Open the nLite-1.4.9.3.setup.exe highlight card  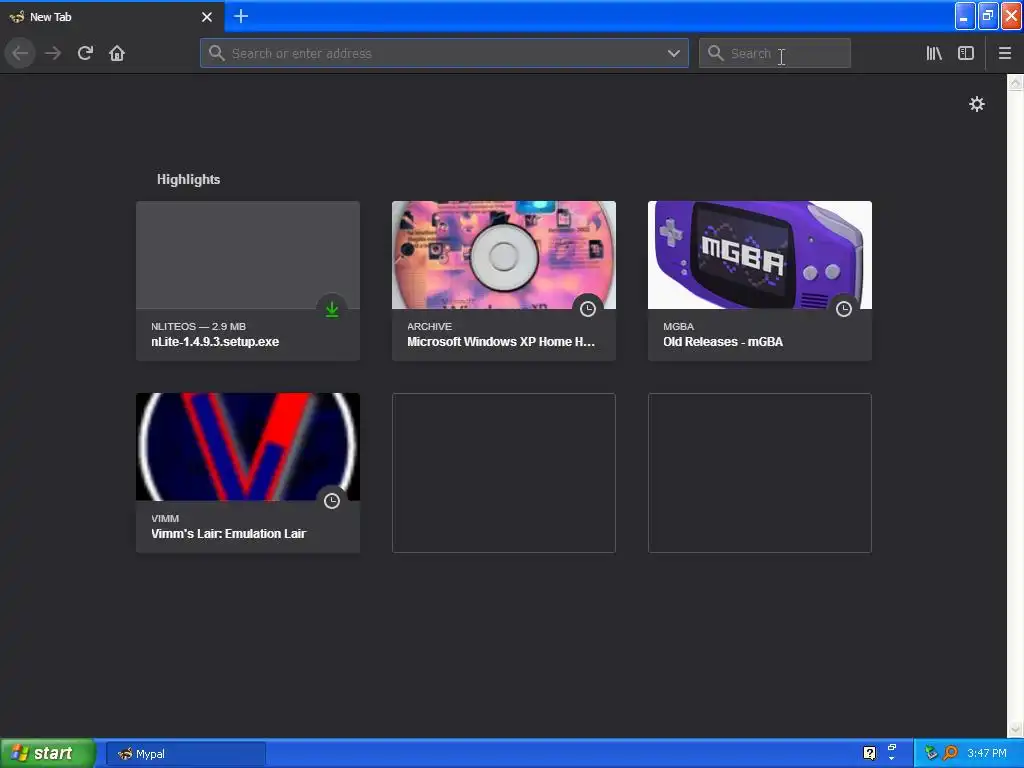pyautogui.click(x=248, y=281)
